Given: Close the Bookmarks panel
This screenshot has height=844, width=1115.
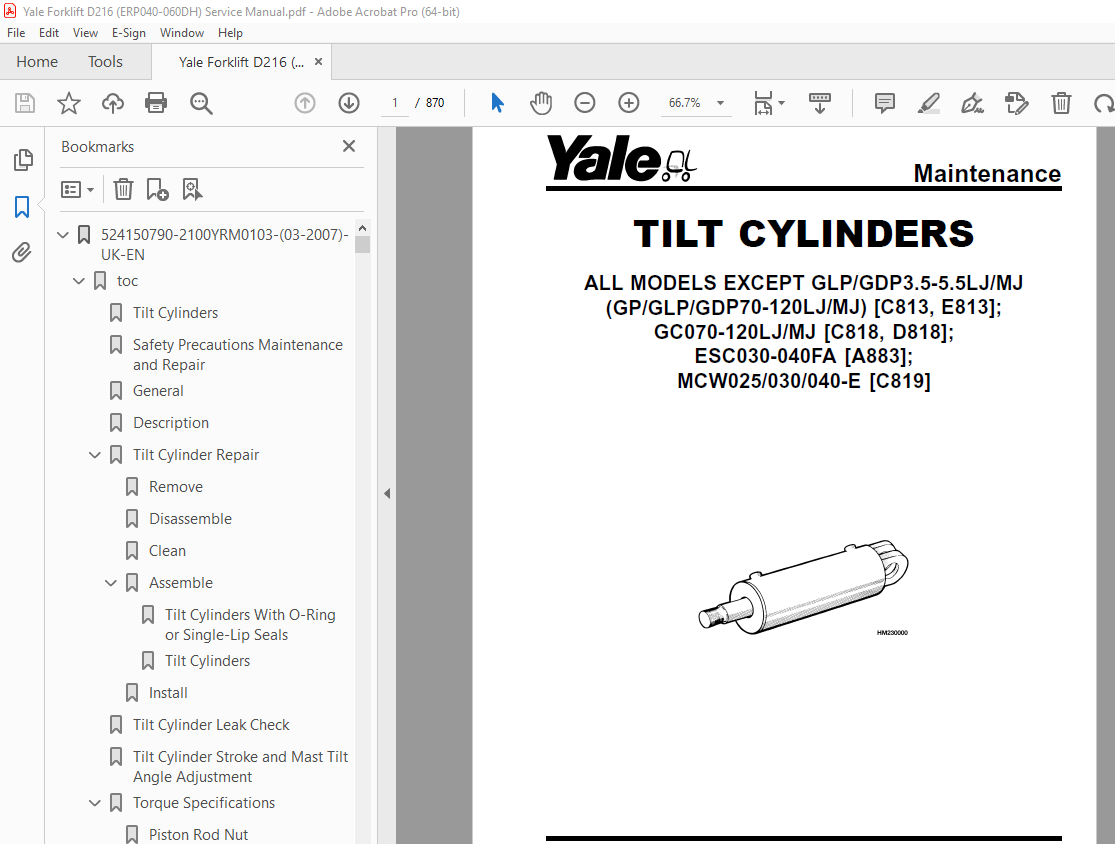Looking at the screenshot, I should (348, 146).
